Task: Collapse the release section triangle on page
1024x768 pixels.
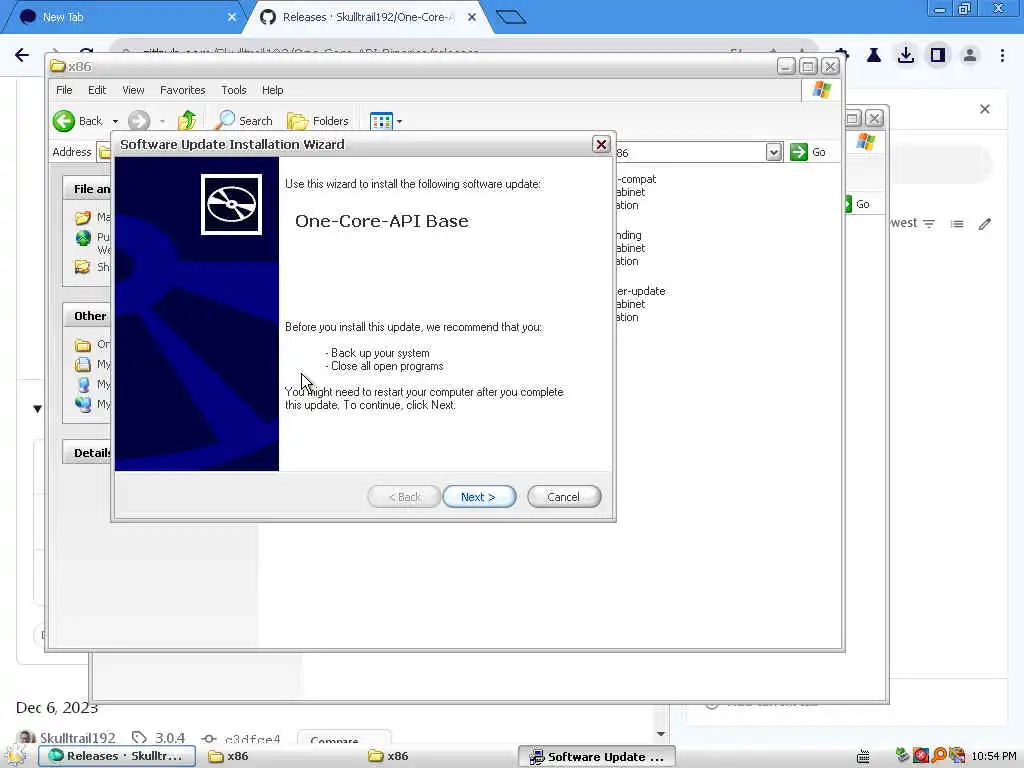Action: (37, 409)
